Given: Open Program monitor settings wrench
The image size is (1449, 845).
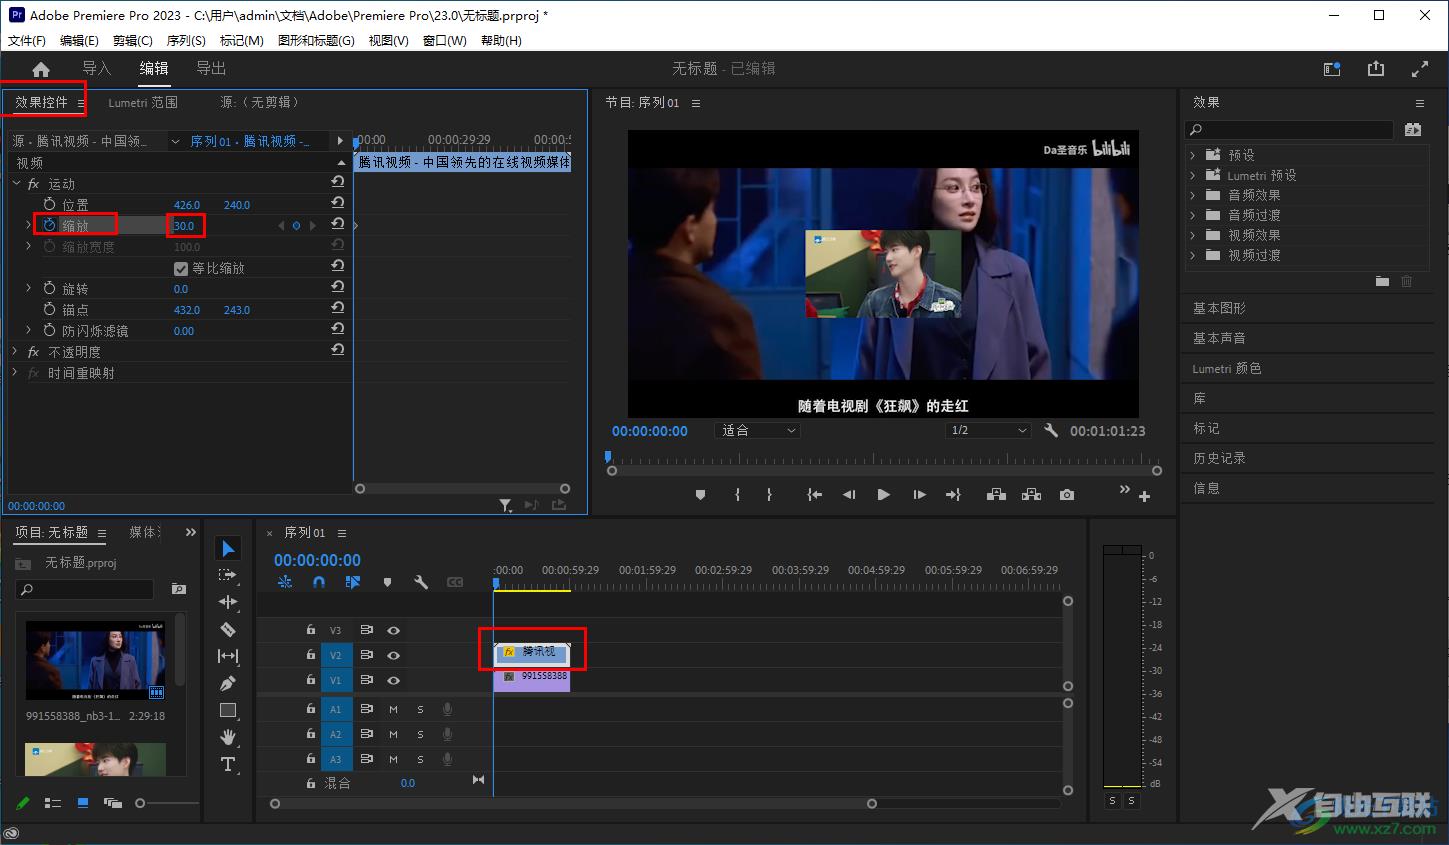Looking at the screenshot, I should 1051,430.
